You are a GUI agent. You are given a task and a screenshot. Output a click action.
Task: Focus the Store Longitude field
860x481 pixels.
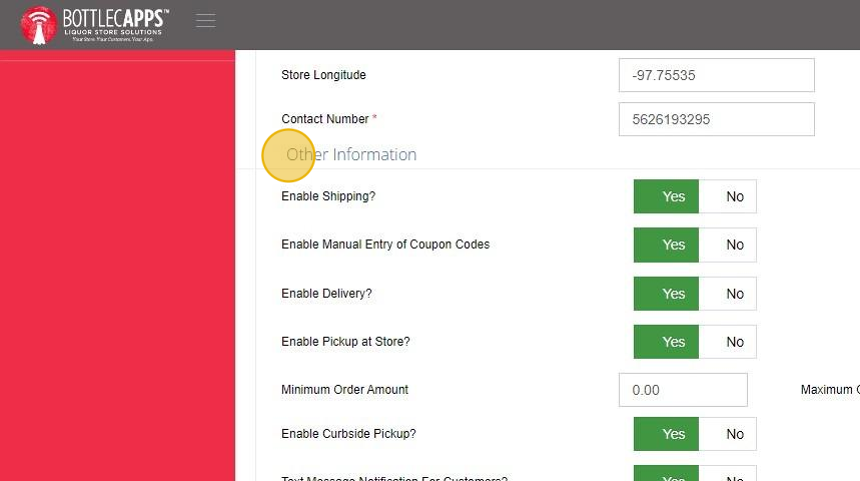pos(716,75)
